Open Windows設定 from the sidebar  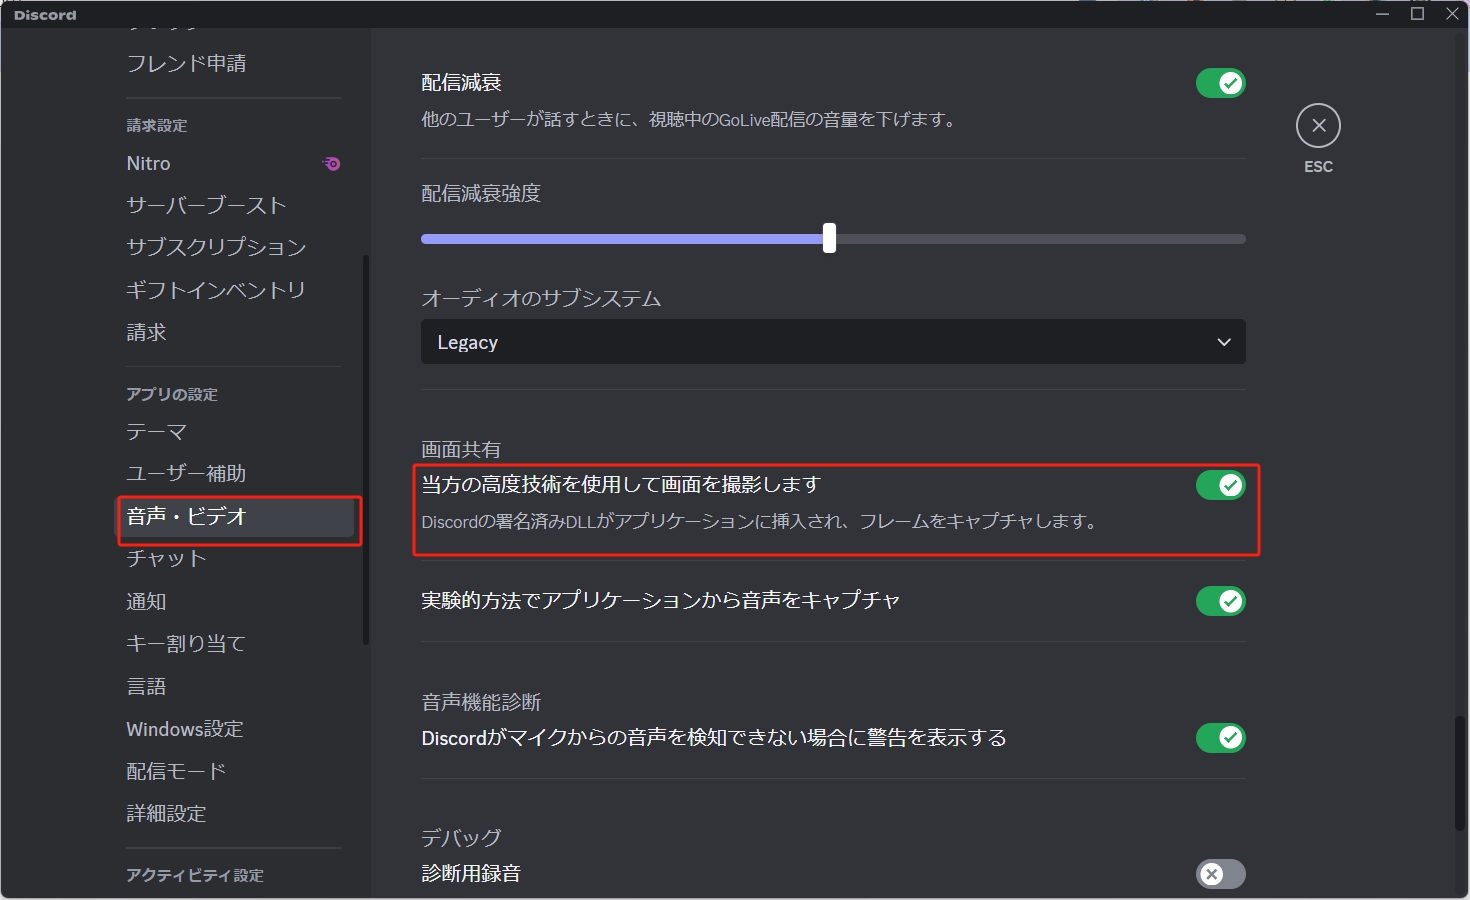tap(184, 729)
